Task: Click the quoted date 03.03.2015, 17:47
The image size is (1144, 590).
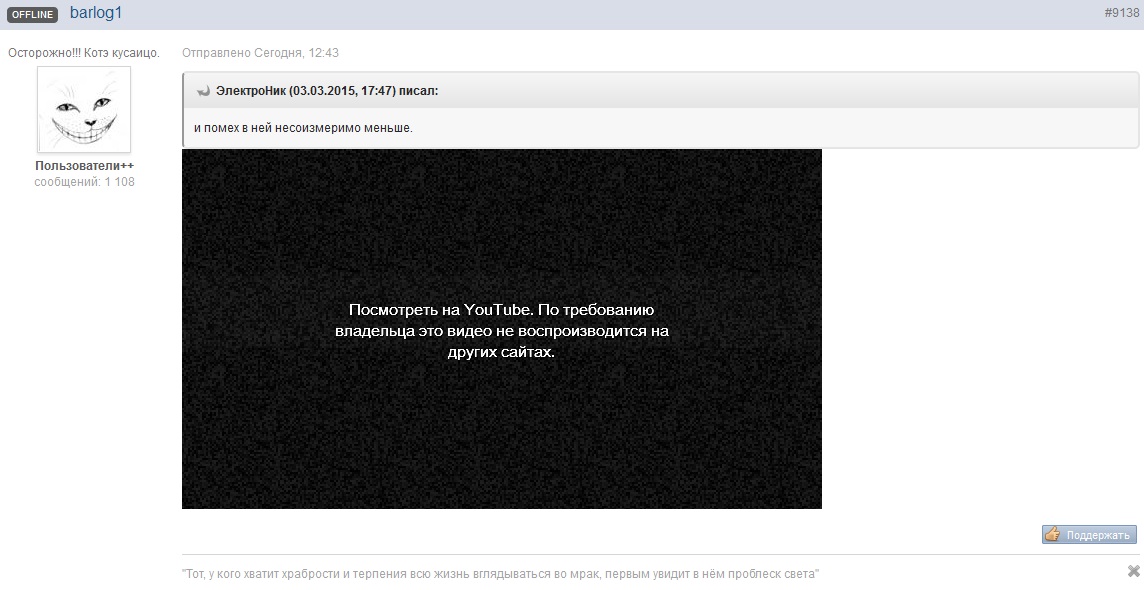Action: pyautogui.click(x=342, y=91)
